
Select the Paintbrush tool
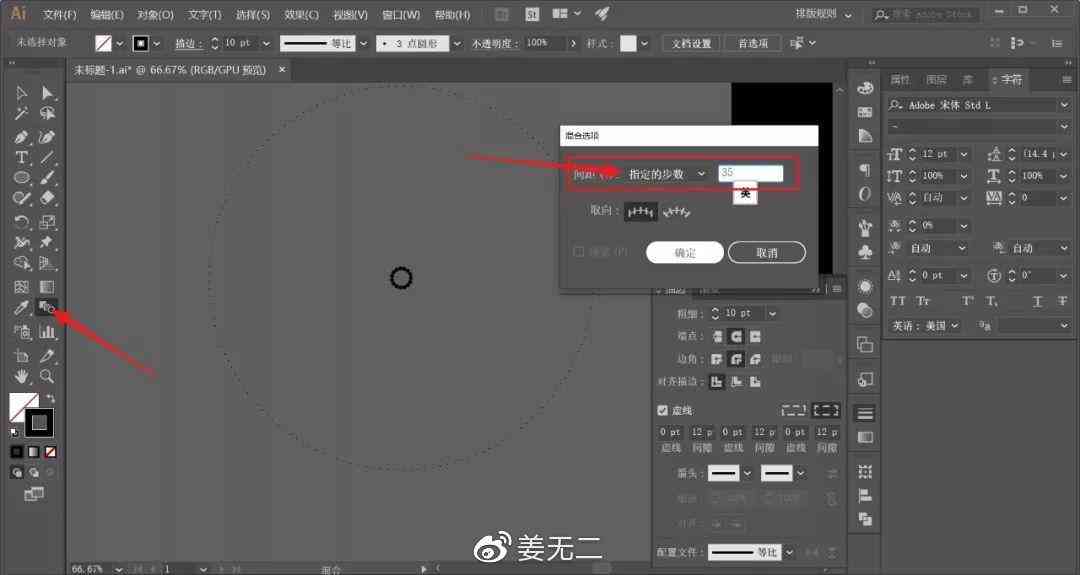[47, 178]
